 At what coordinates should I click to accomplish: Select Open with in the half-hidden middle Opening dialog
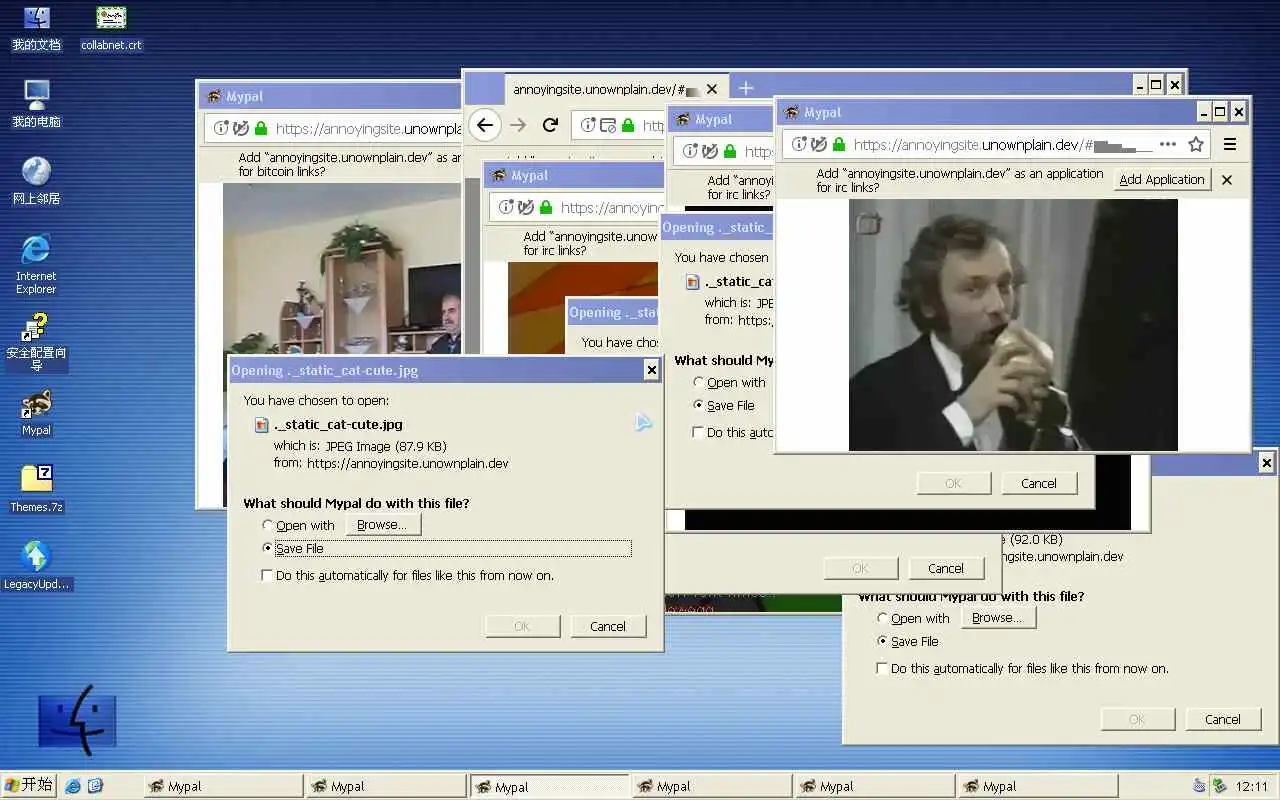729,382
